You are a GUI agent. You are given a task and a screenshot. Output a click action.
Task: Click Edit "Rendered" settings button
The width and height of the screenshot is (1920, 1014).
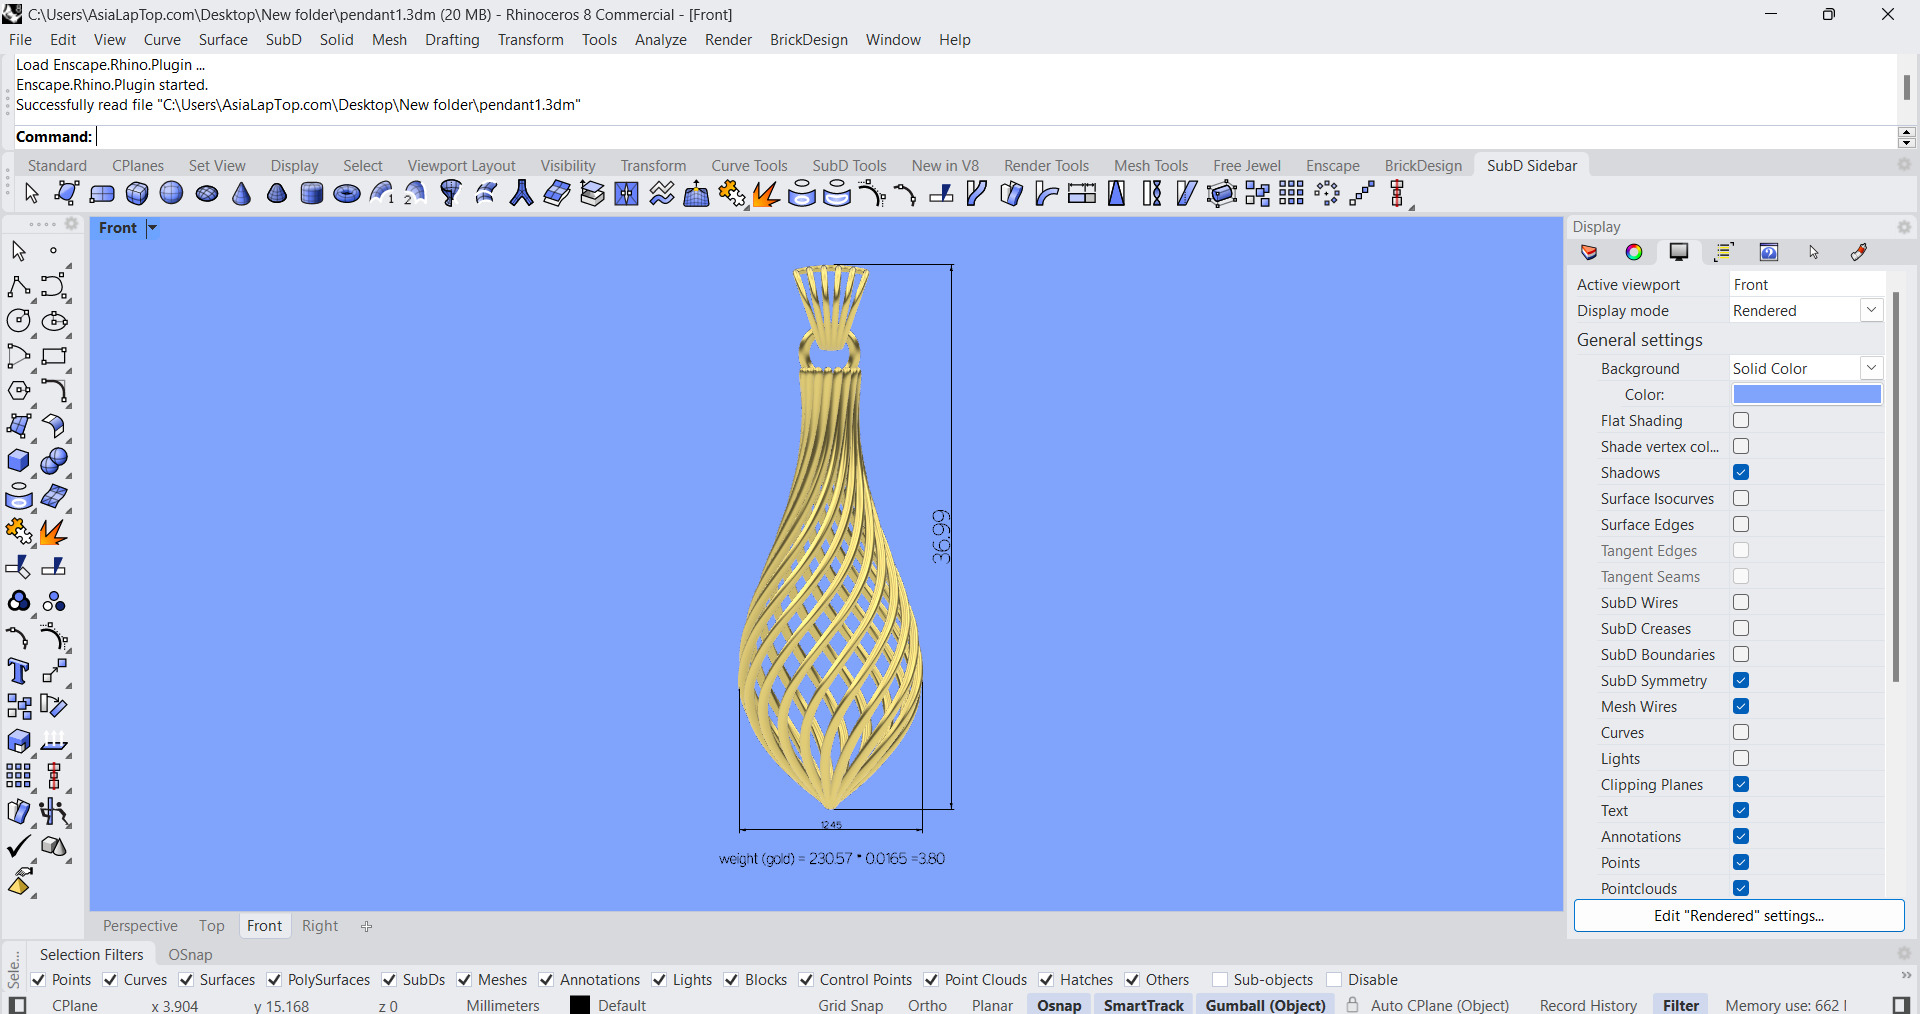(1739, 916)
